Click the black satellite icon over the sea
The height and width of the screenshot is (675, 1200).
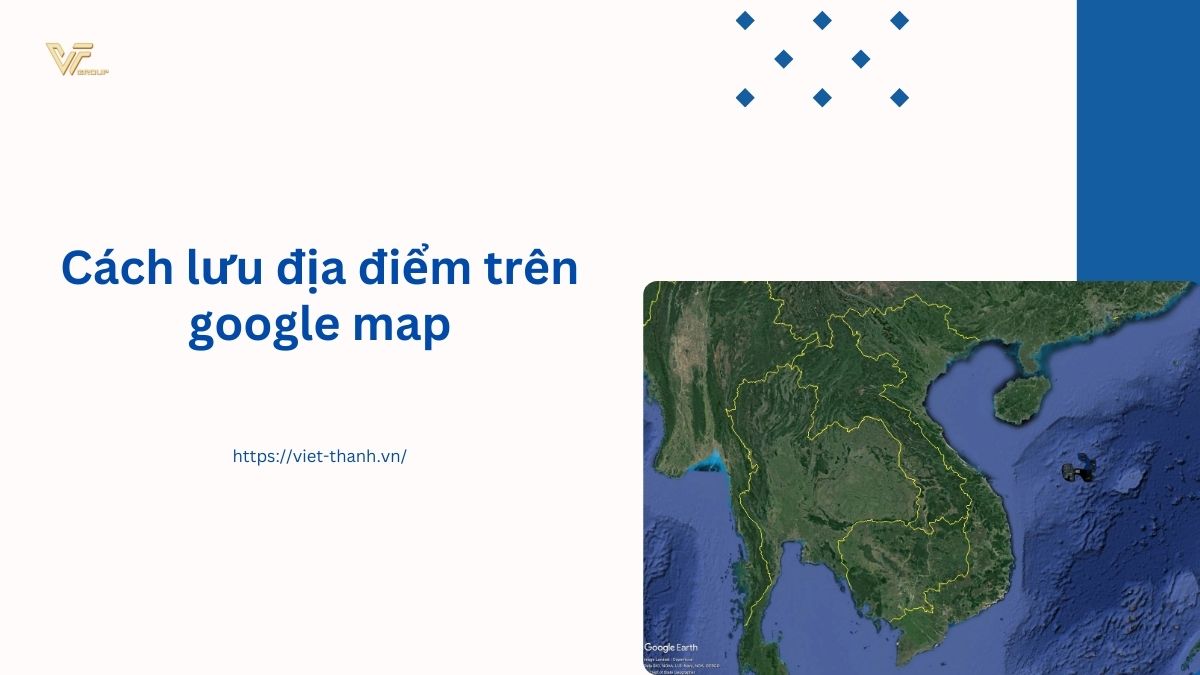(1077, 470)
